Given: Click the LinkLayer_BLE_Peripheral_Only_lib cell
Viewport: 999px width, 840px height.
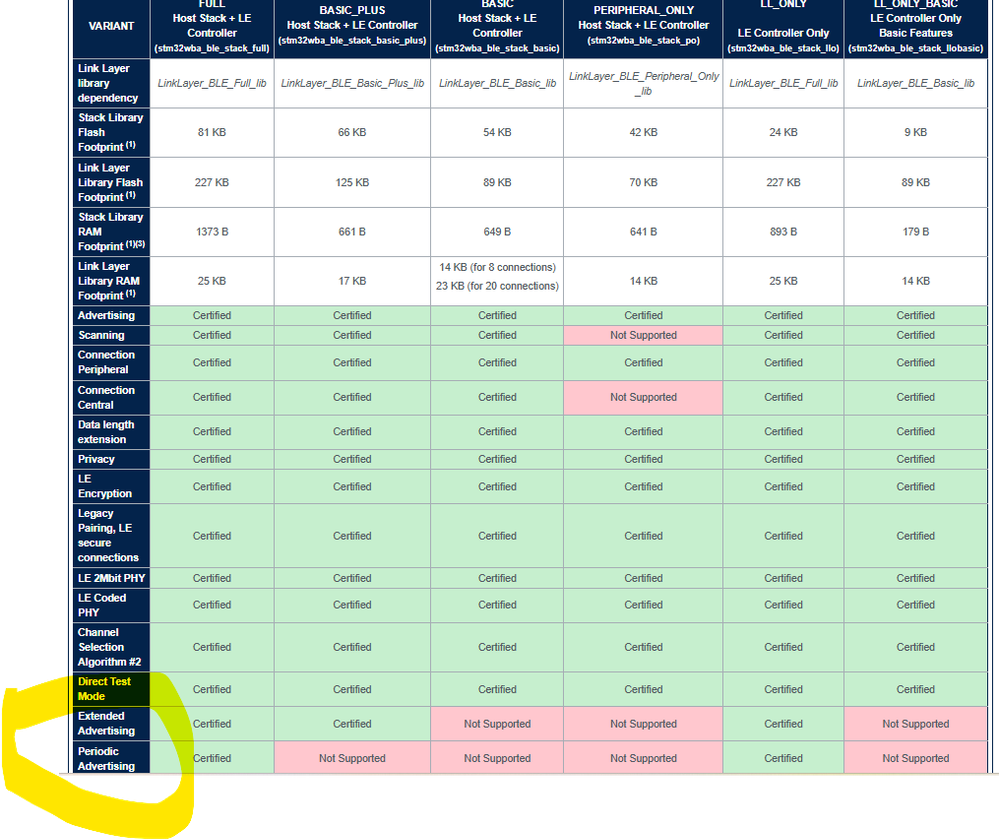Looking at the screenshot, I should tap(643, 83).
